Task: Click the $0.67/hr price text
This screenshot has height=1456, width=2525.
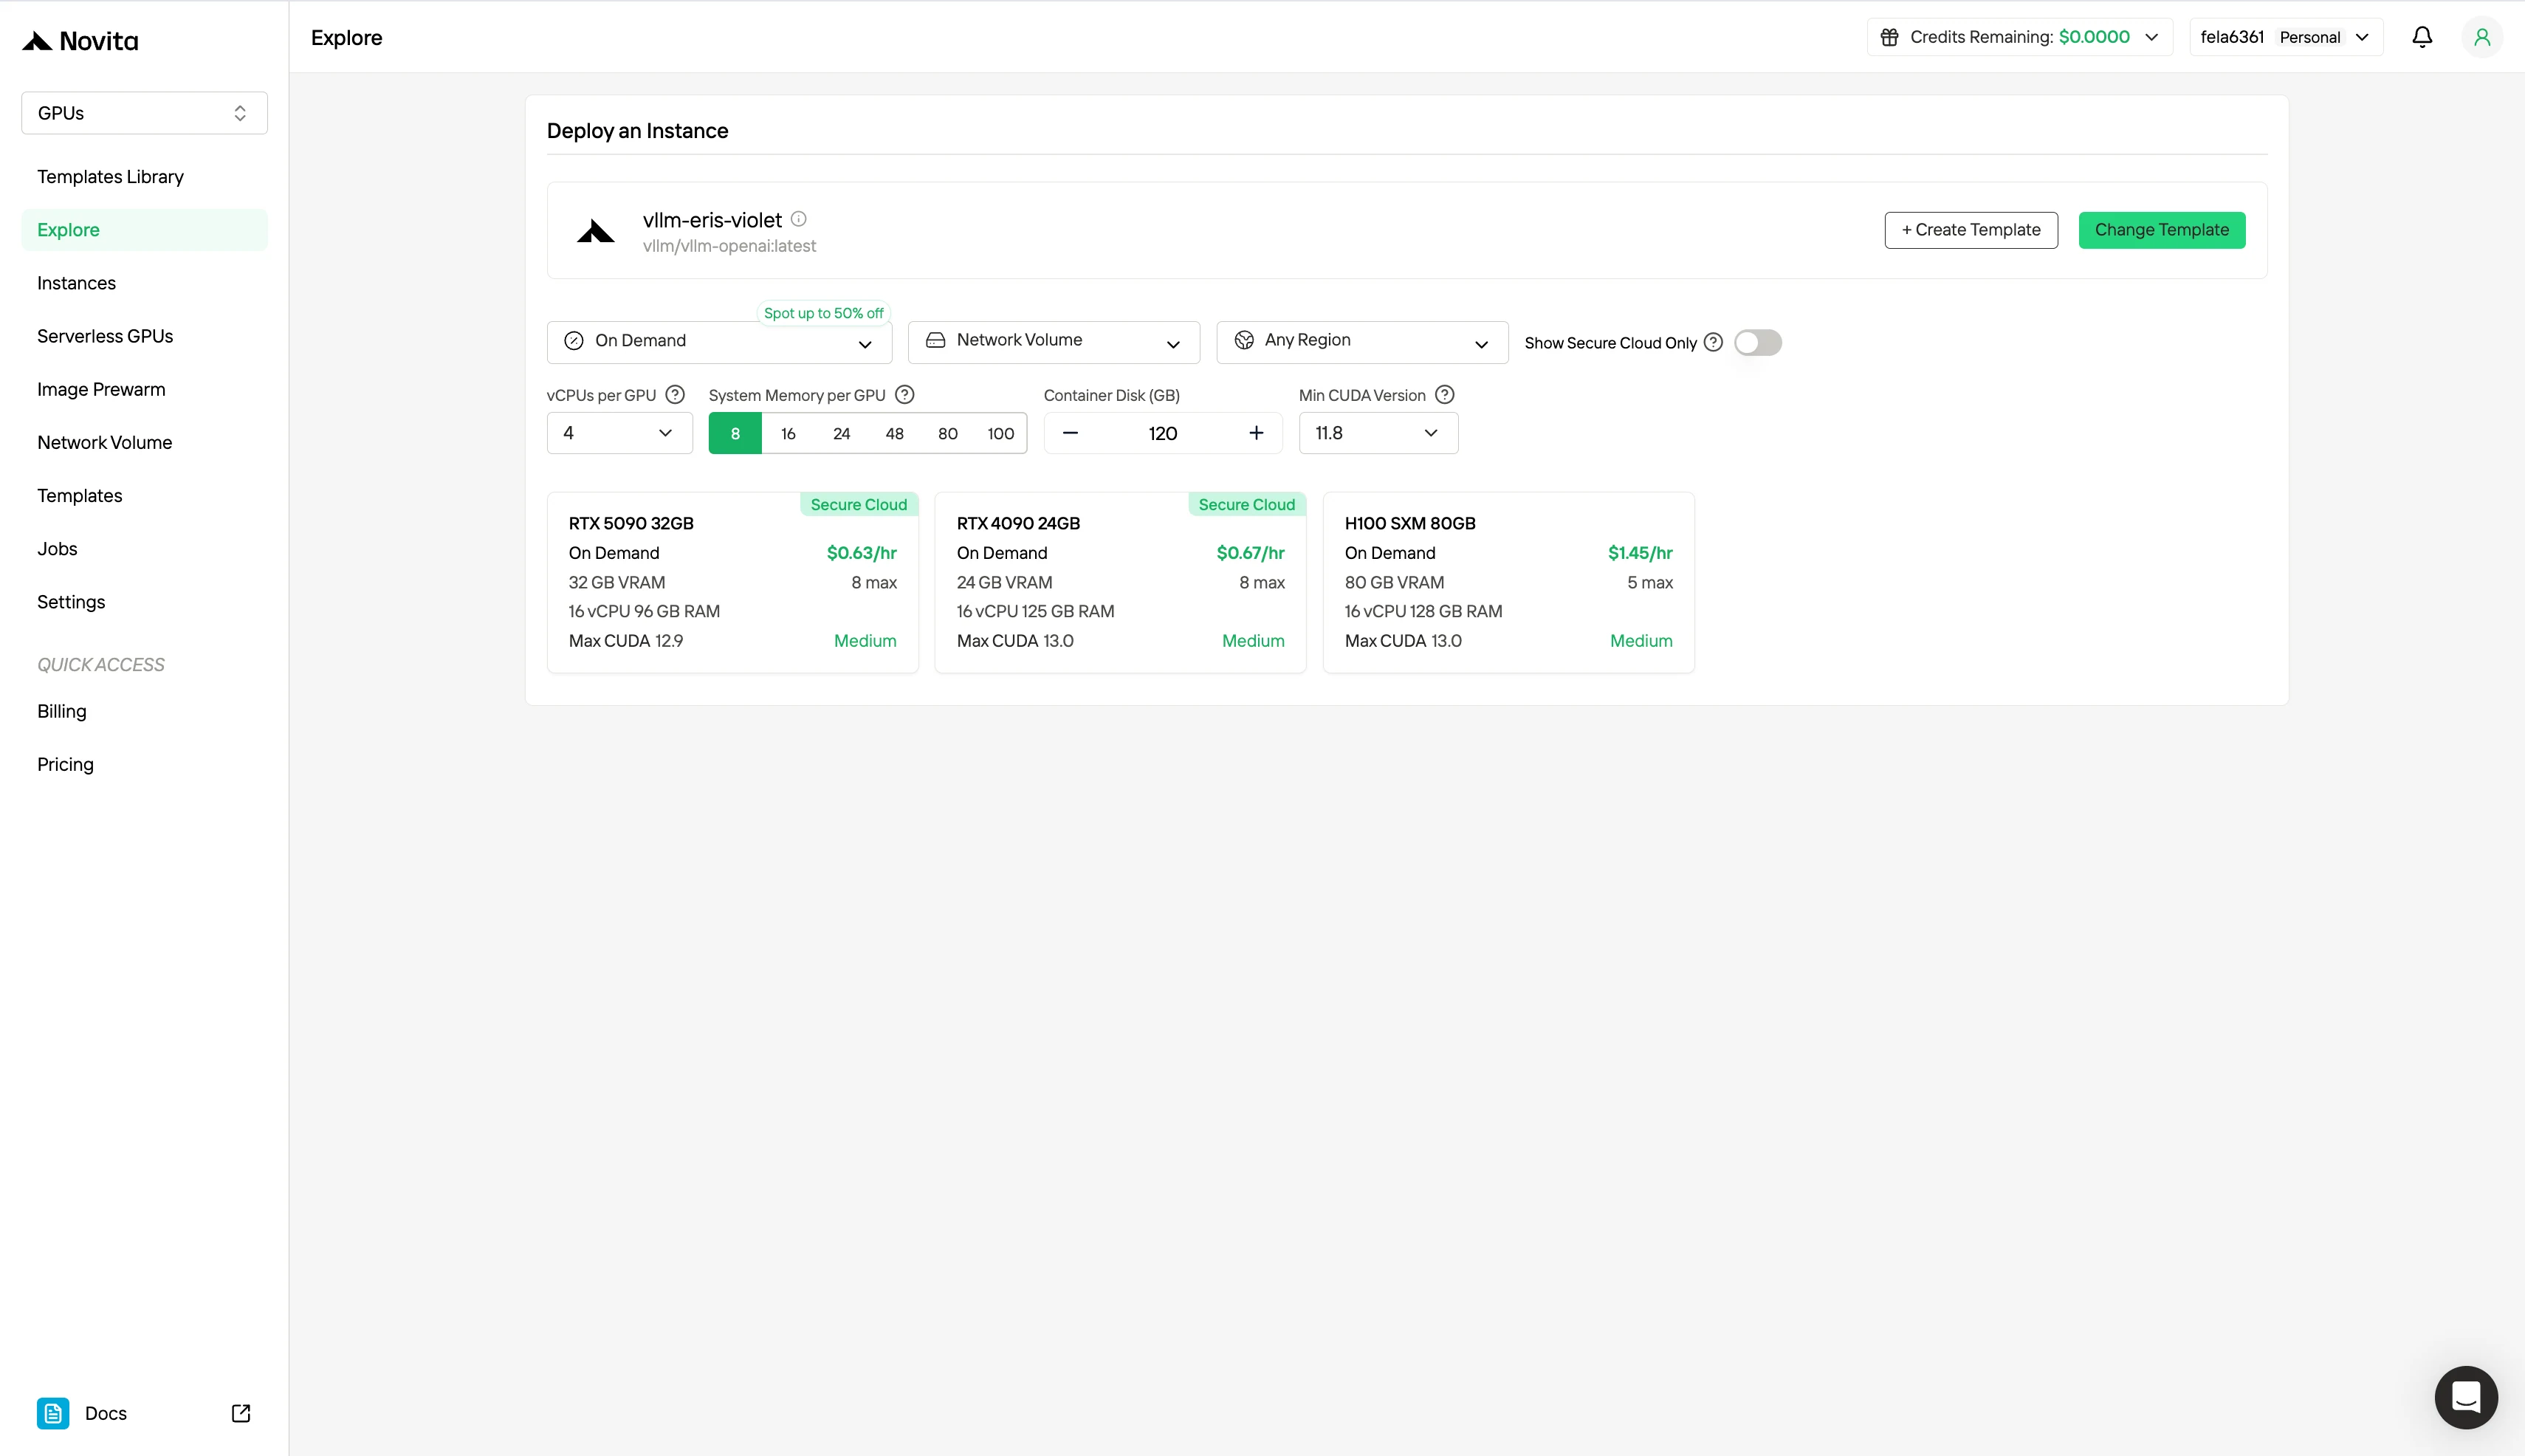Action: (x=1250, y=553)
